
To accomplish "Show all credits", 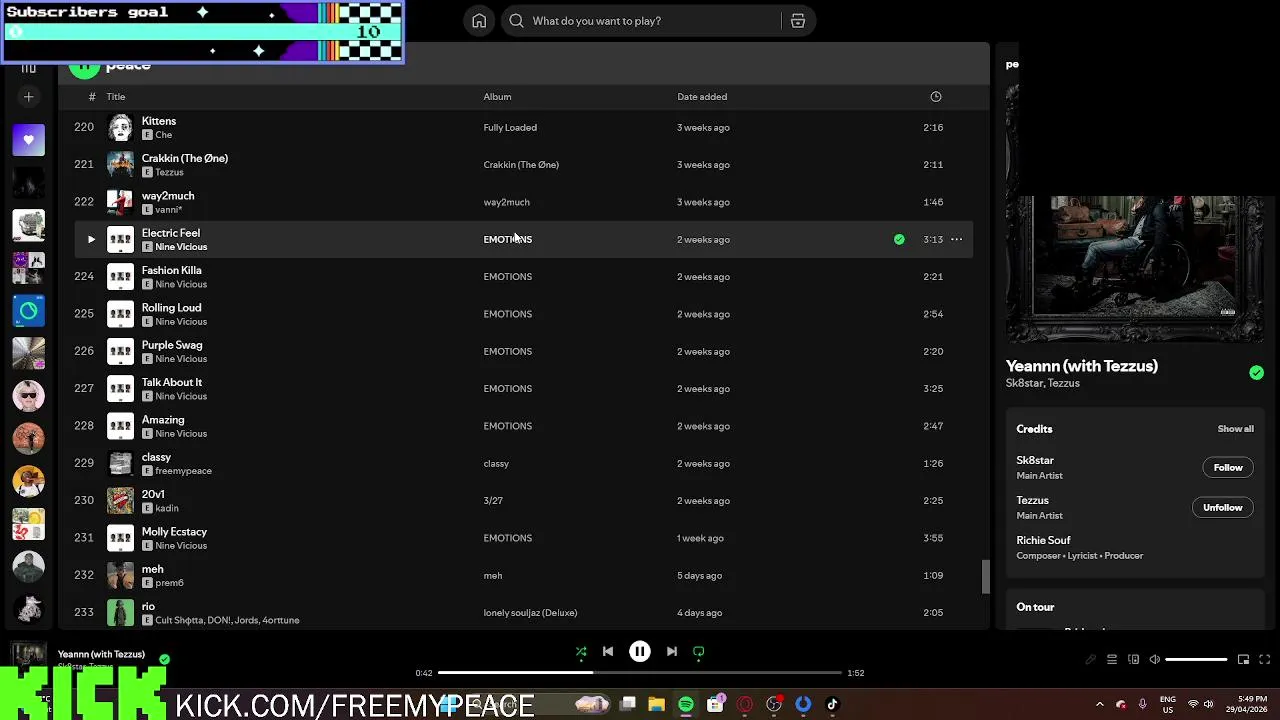I will (x=1235, y=429).
